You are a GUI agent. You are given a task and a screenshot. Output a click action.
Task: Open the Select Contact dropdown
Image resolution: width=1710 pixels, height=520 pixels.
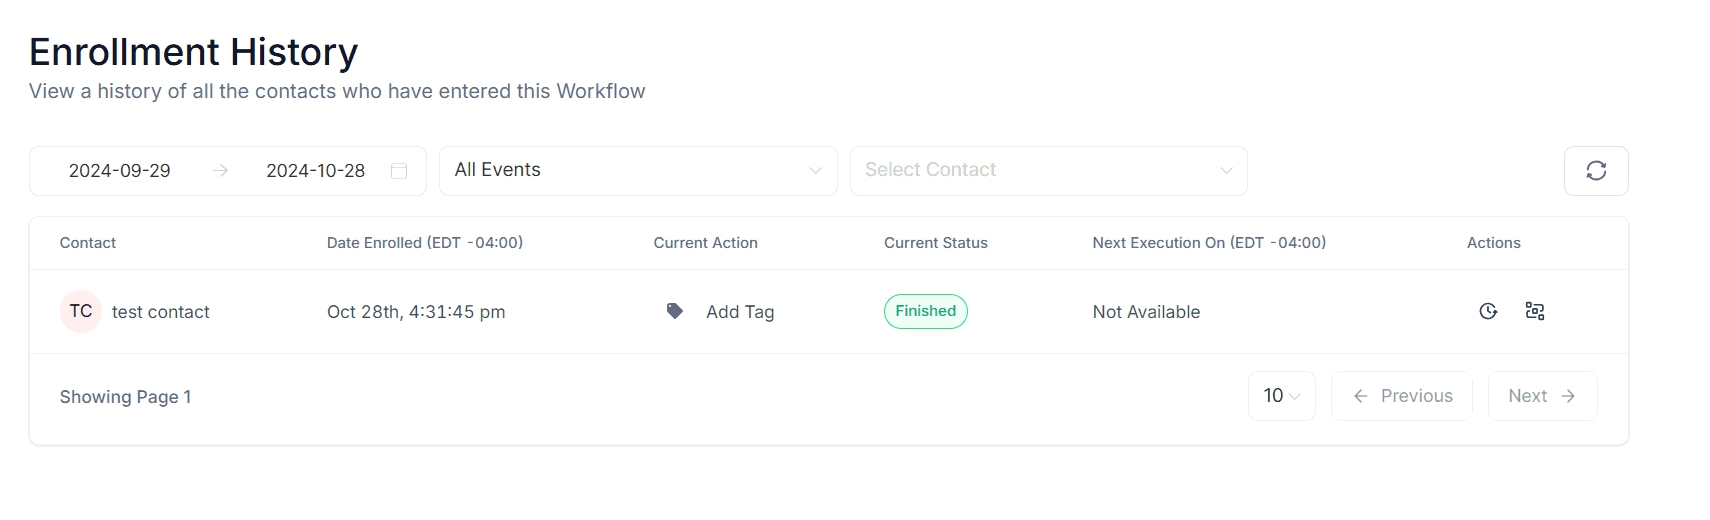[x=1048, y=171]
